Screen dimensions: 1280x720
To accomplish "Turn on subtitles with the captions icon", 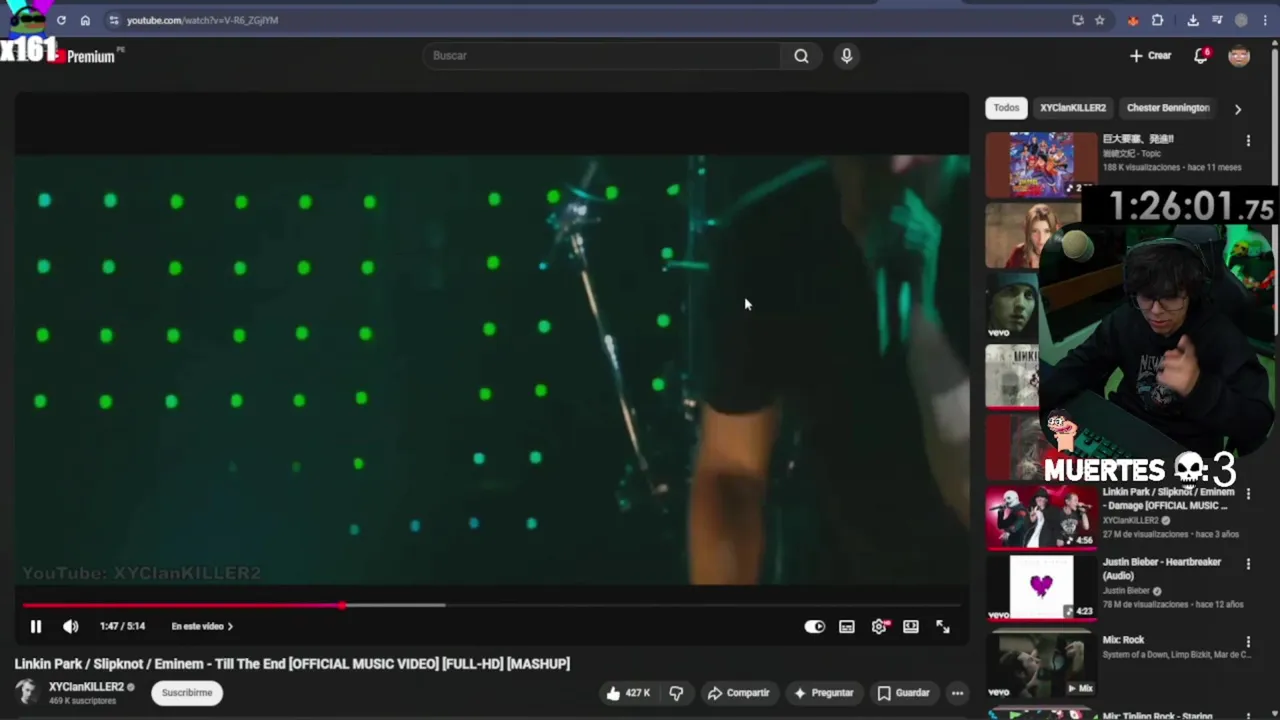I will [847, 627].
